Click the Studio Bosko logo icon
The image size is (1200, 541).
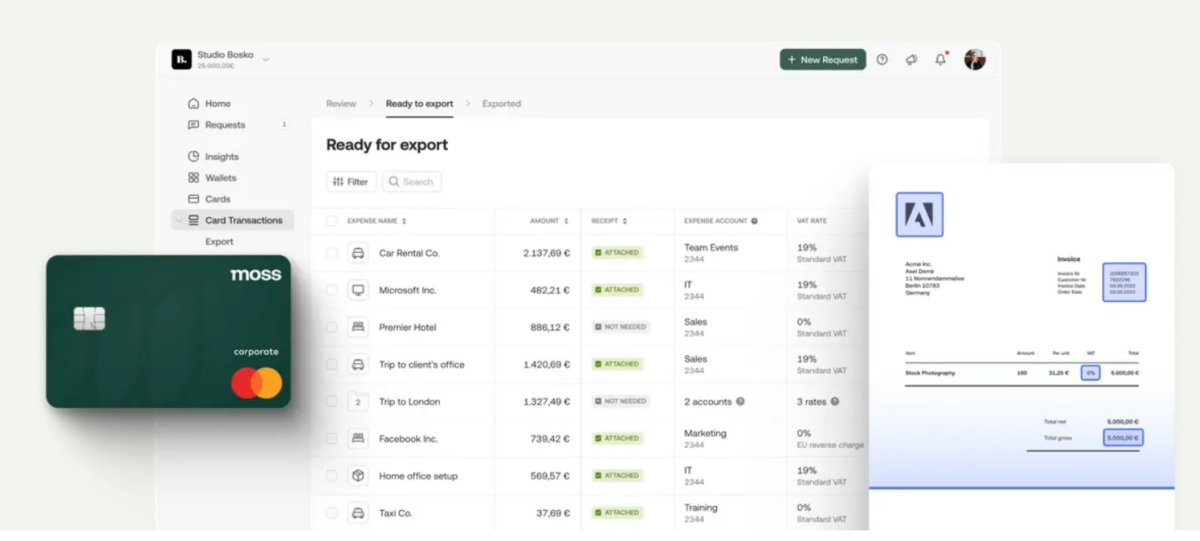(181, 60)
